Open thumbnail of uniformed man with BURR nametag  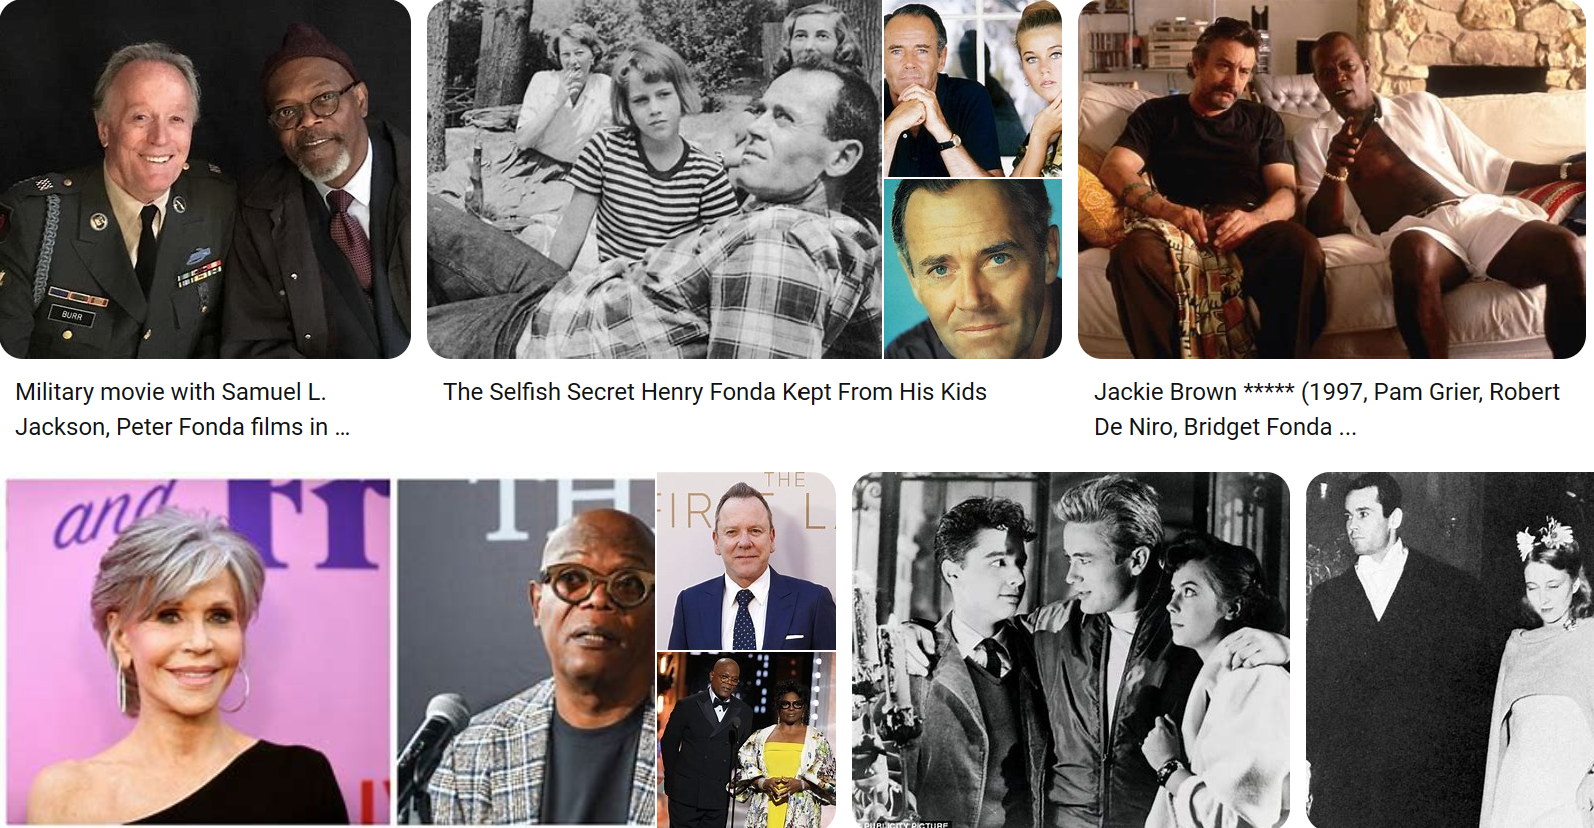pos(205,179)
